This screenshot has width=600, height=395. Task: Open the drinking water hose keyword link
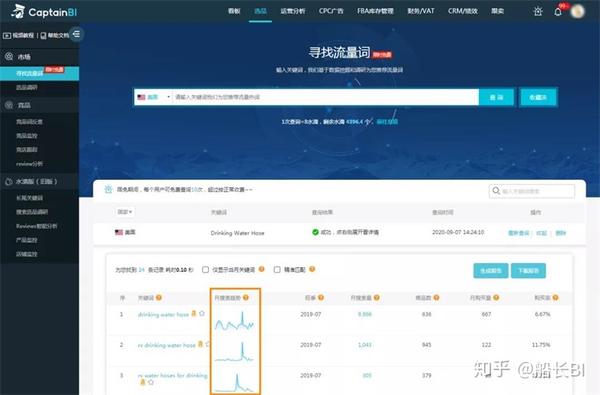163,315
